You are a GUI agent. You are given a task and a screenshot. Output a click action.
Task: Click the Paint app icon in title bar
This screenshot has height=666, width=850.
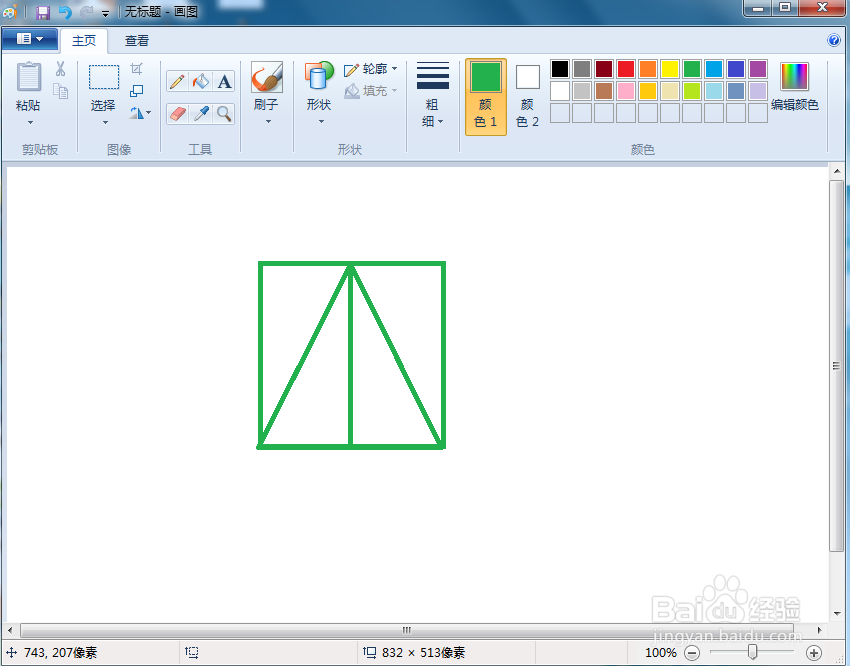coord(10,11)
